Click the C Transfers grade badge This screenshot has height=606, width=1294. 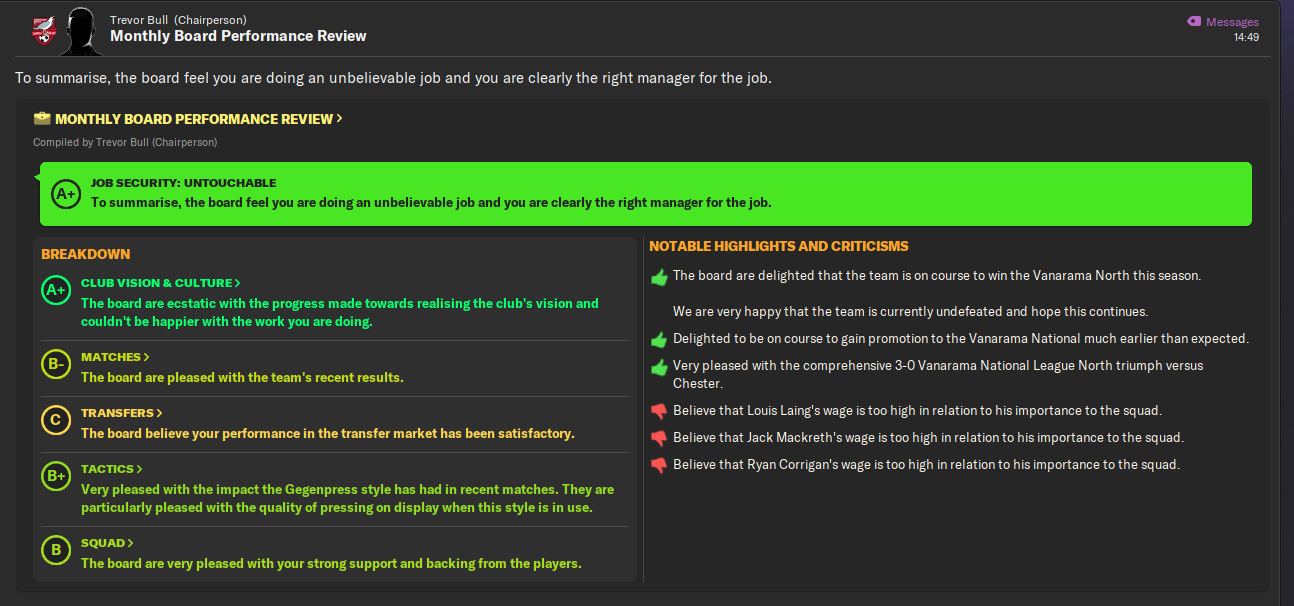(x=56, y=421)
